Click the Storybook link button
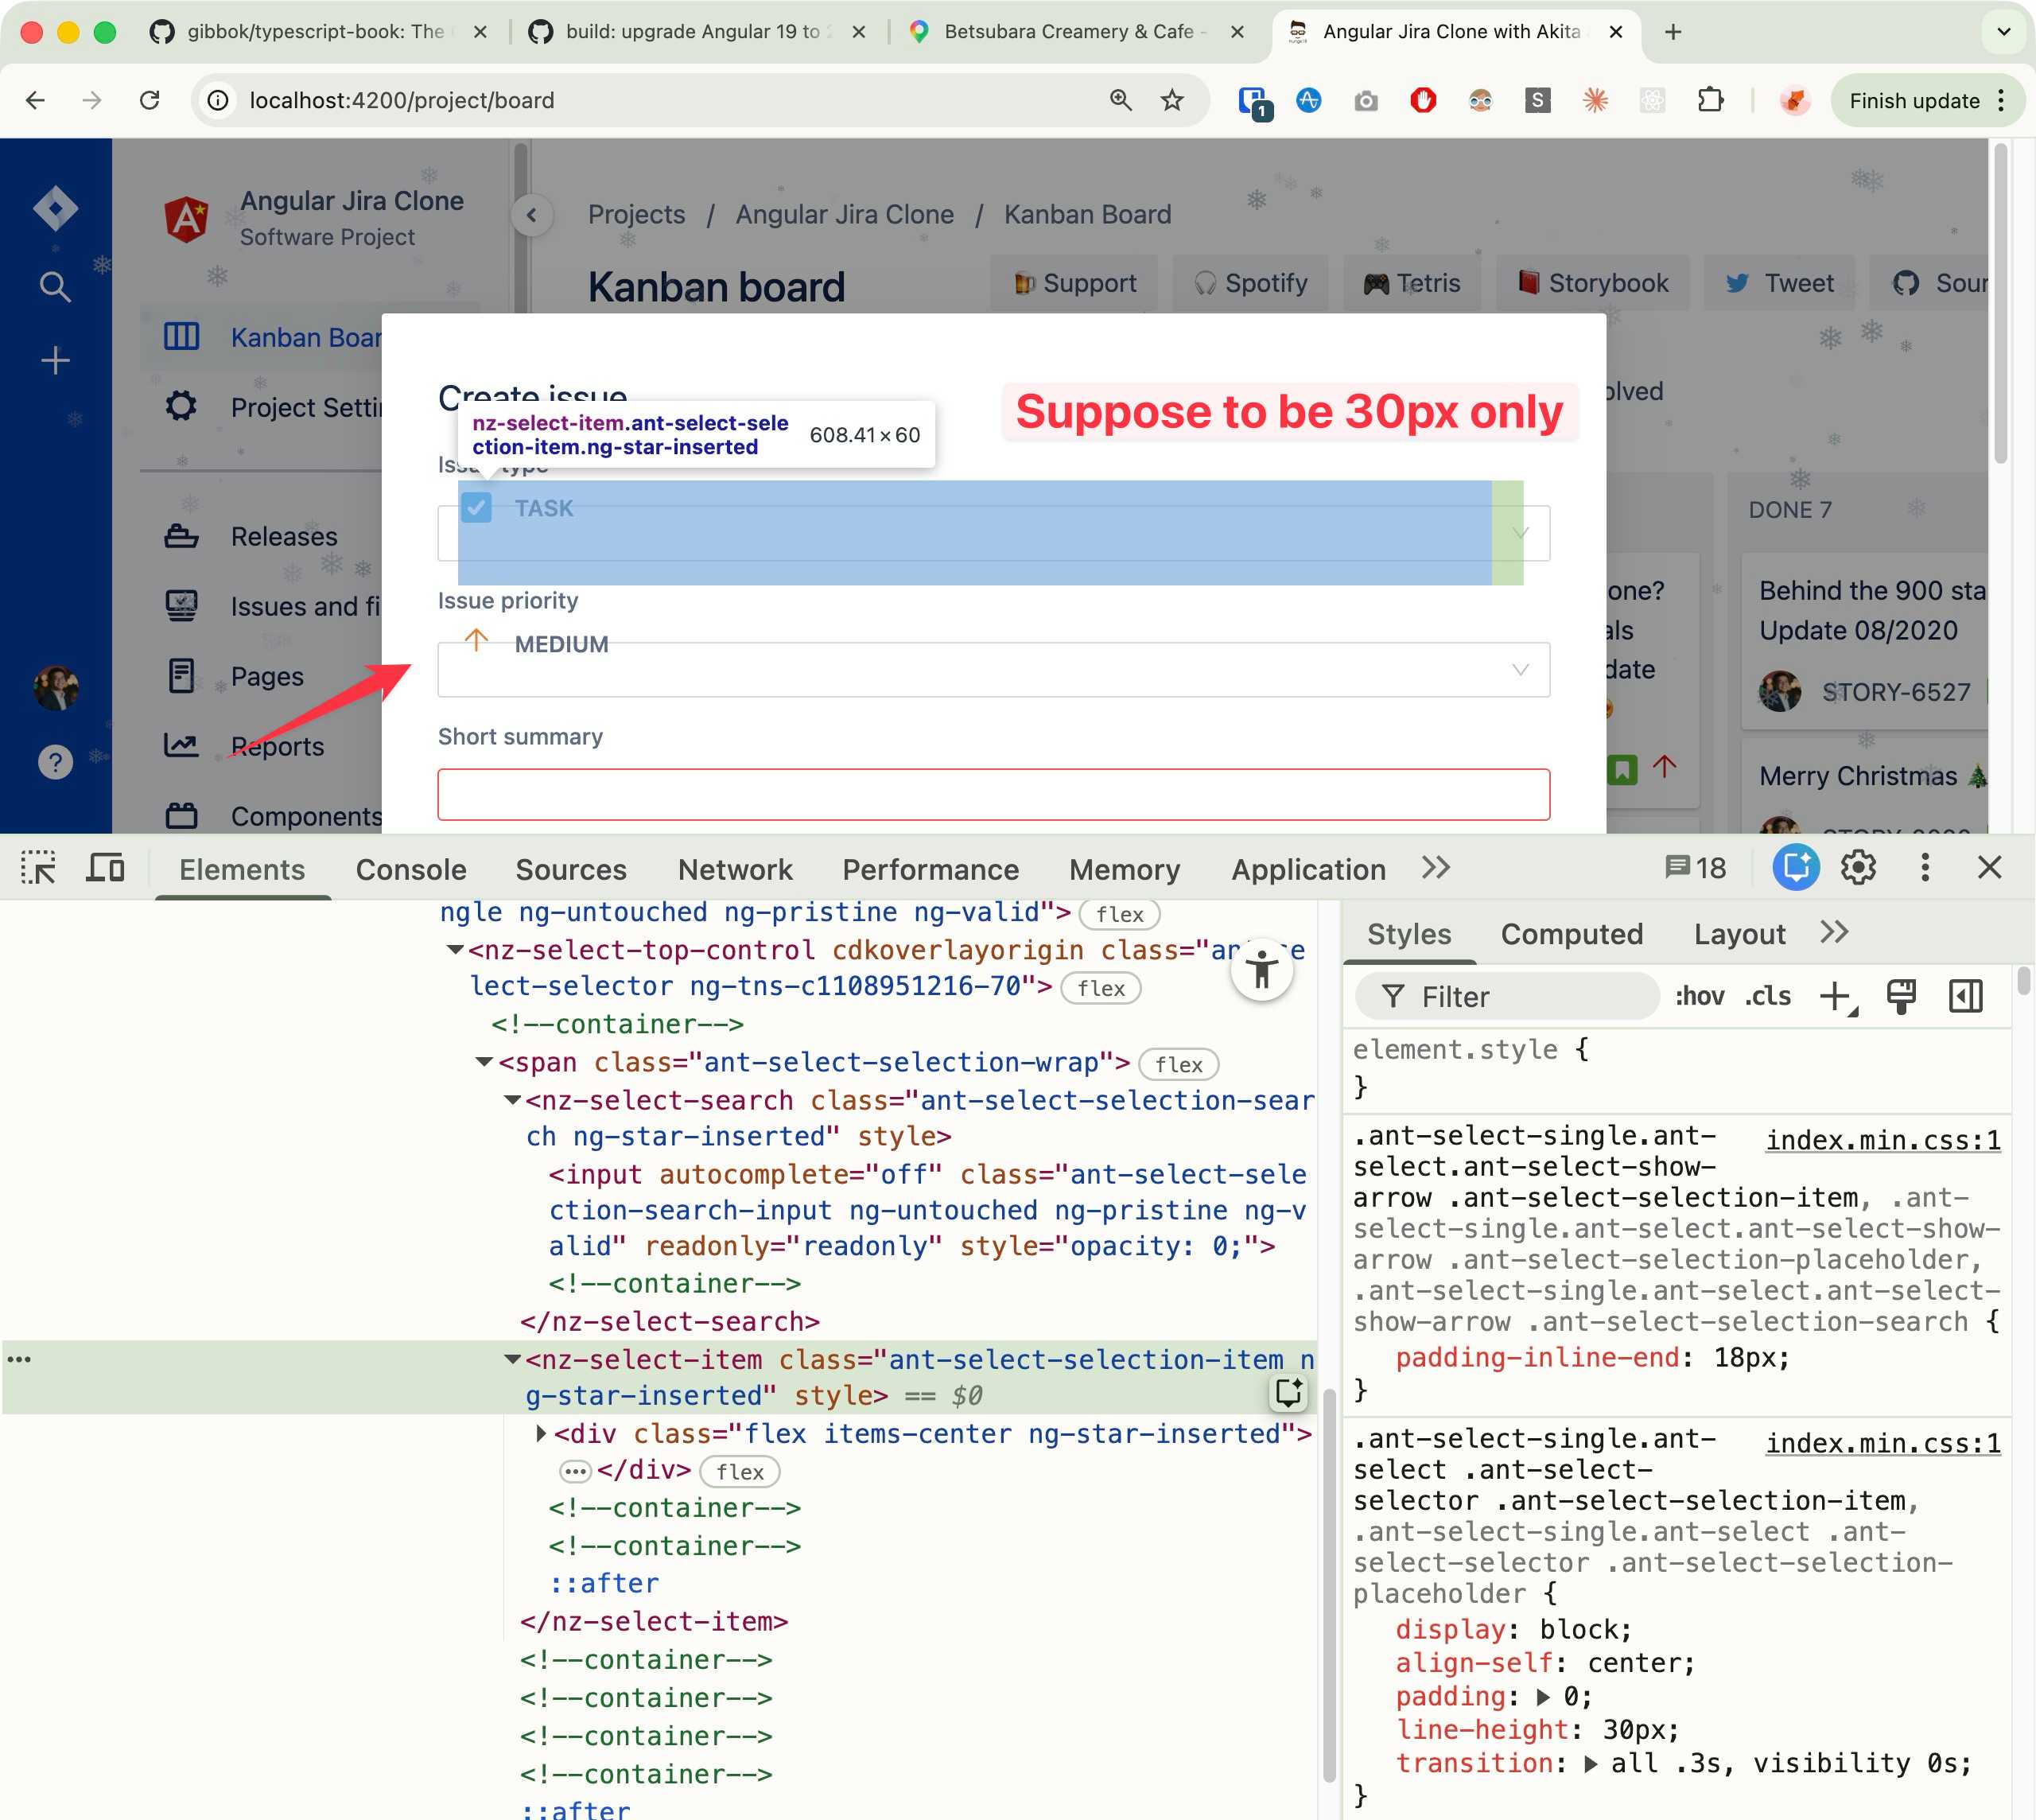Viewport: 2036px width, 1820px height. [1592, 283]
